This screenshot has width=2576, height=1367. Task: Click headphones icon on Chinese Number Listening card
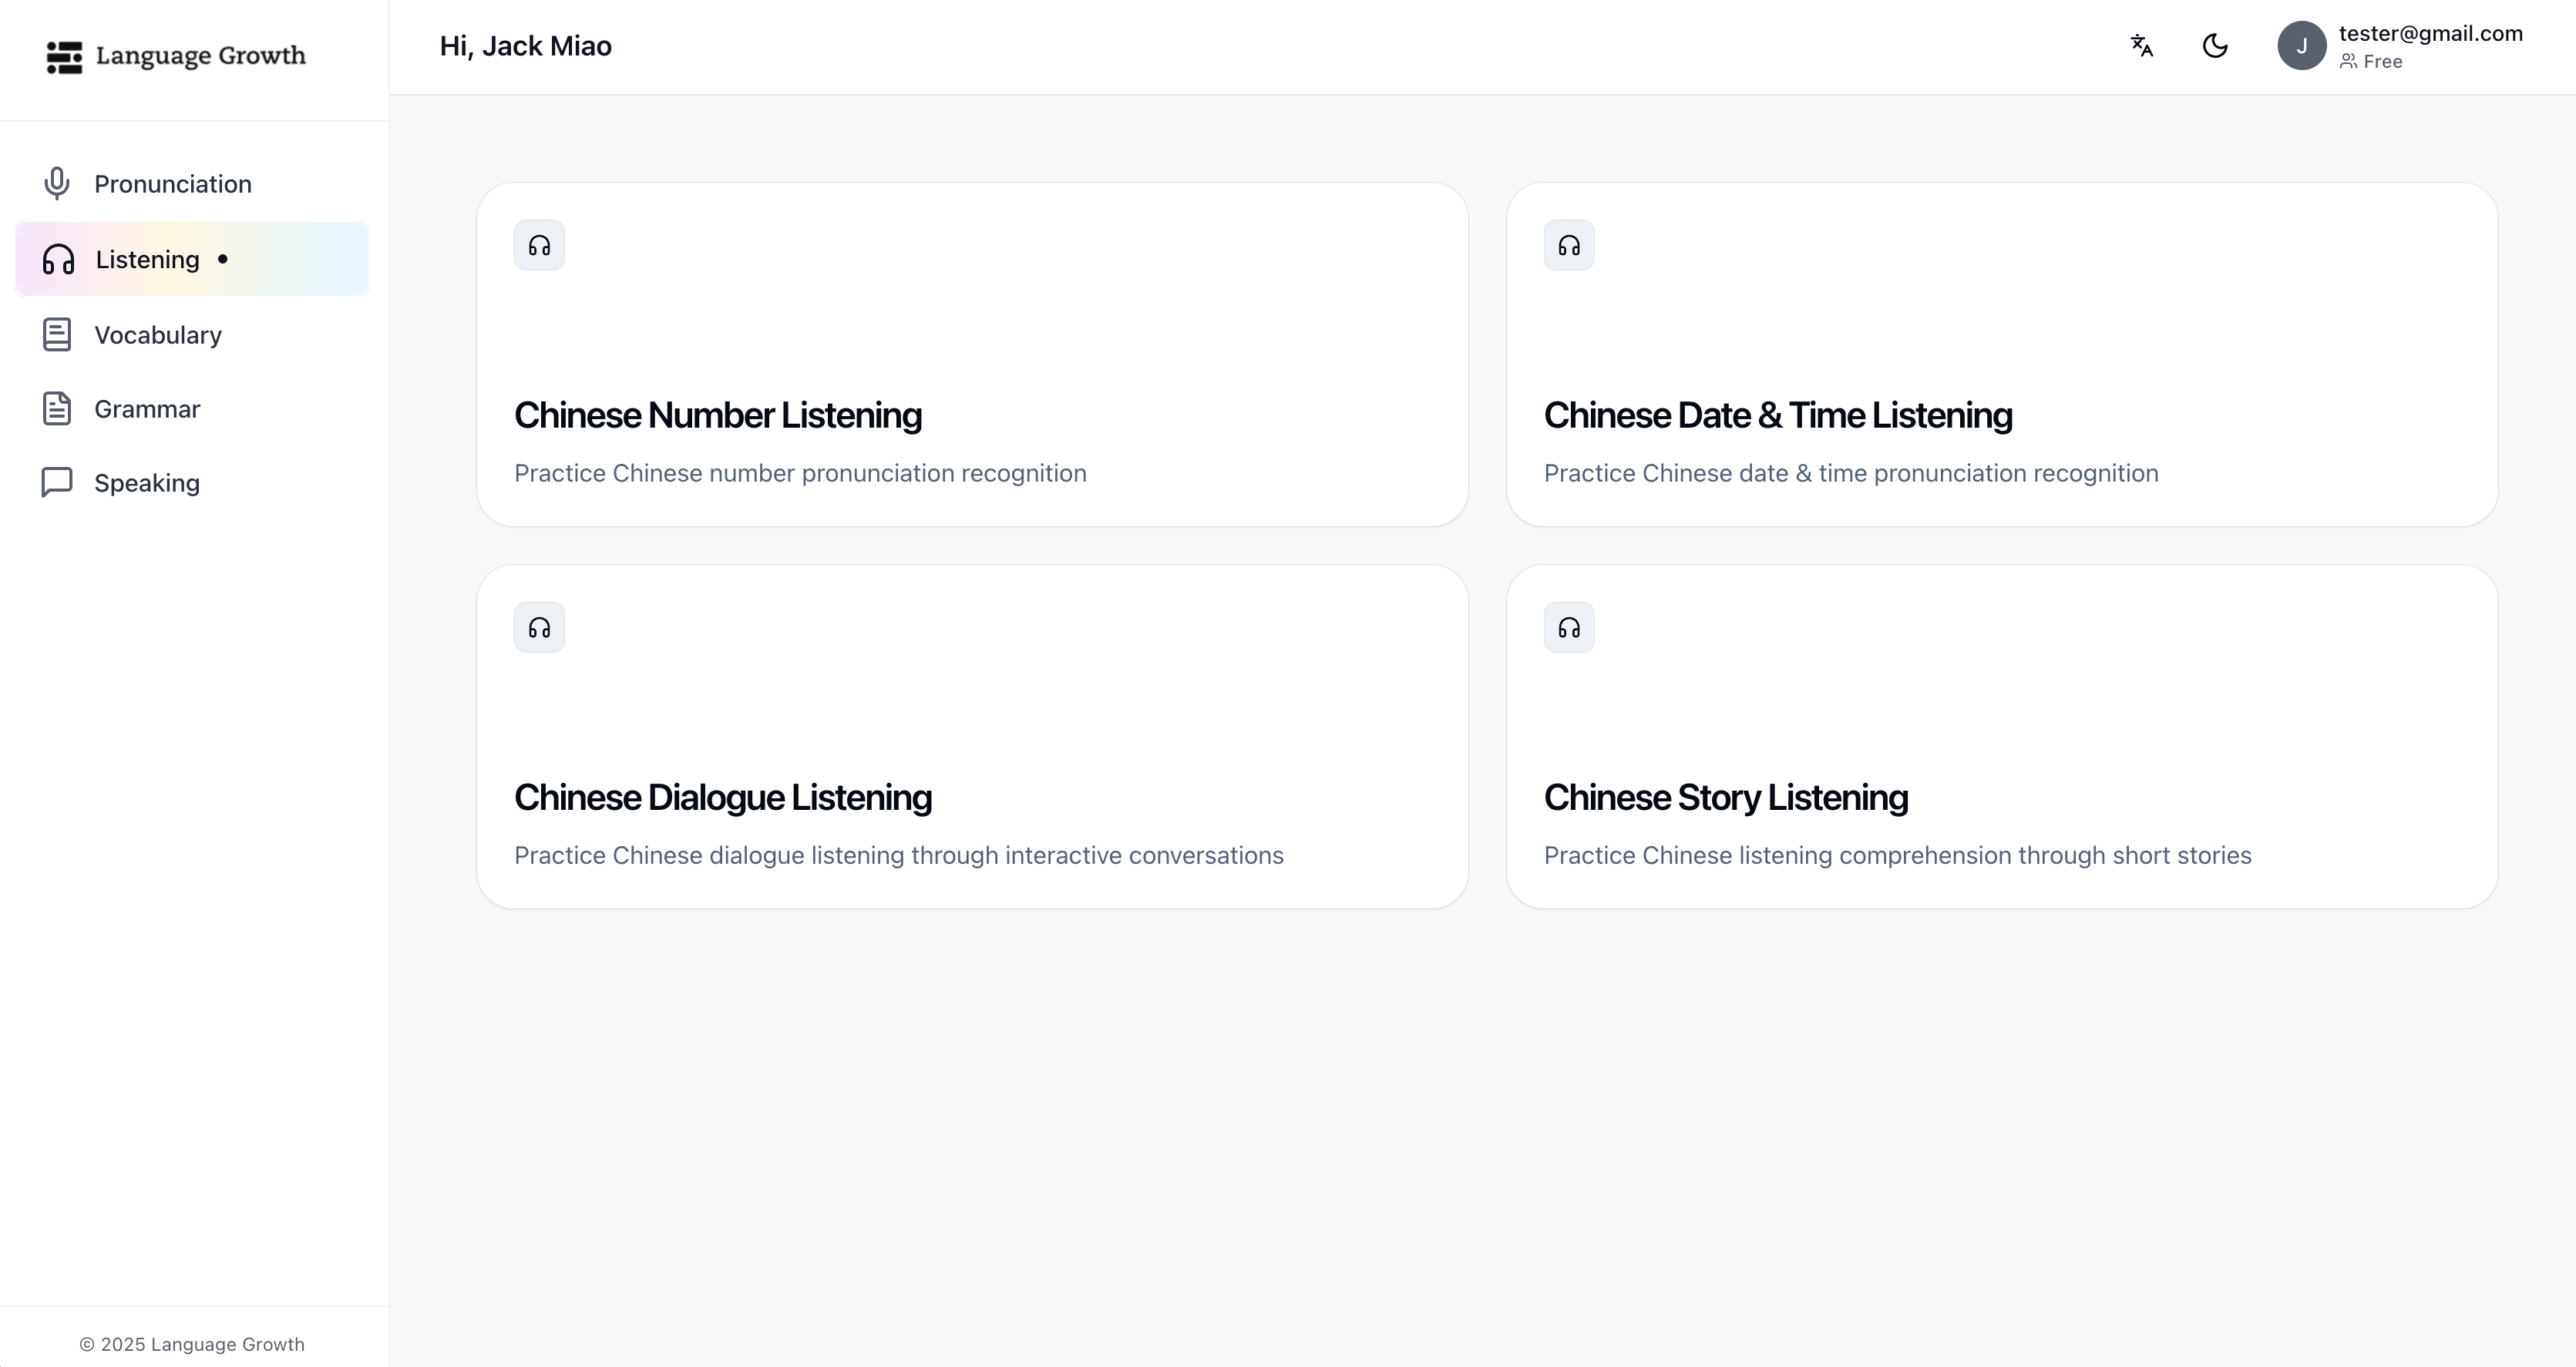539,246
